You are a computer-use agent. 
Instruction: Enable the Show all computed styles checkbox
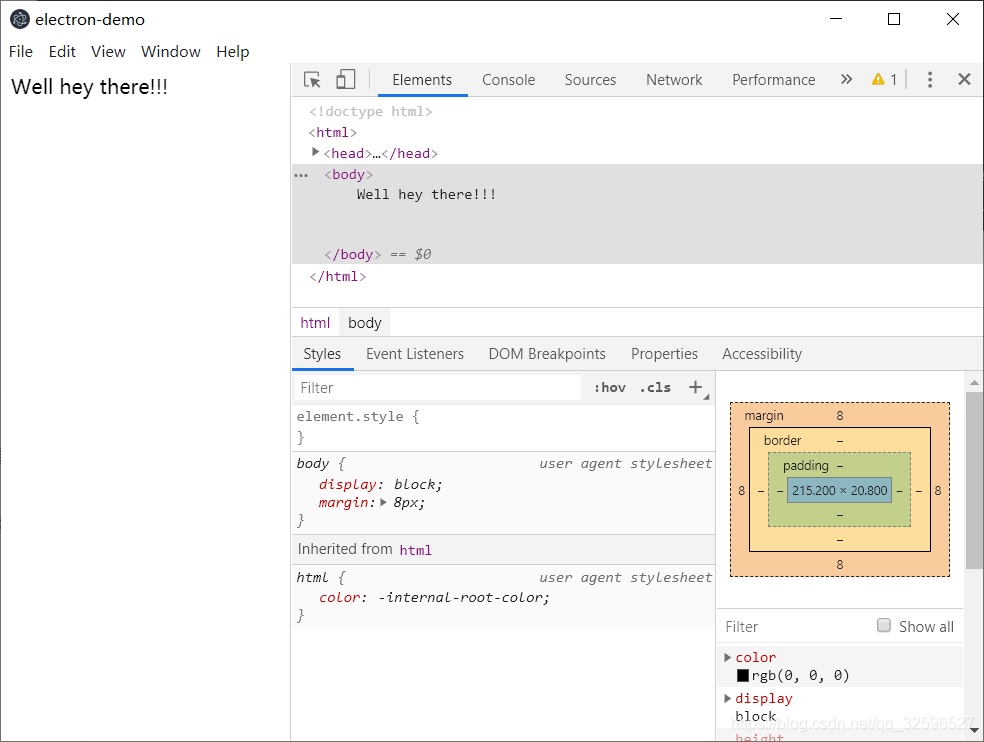884,625
